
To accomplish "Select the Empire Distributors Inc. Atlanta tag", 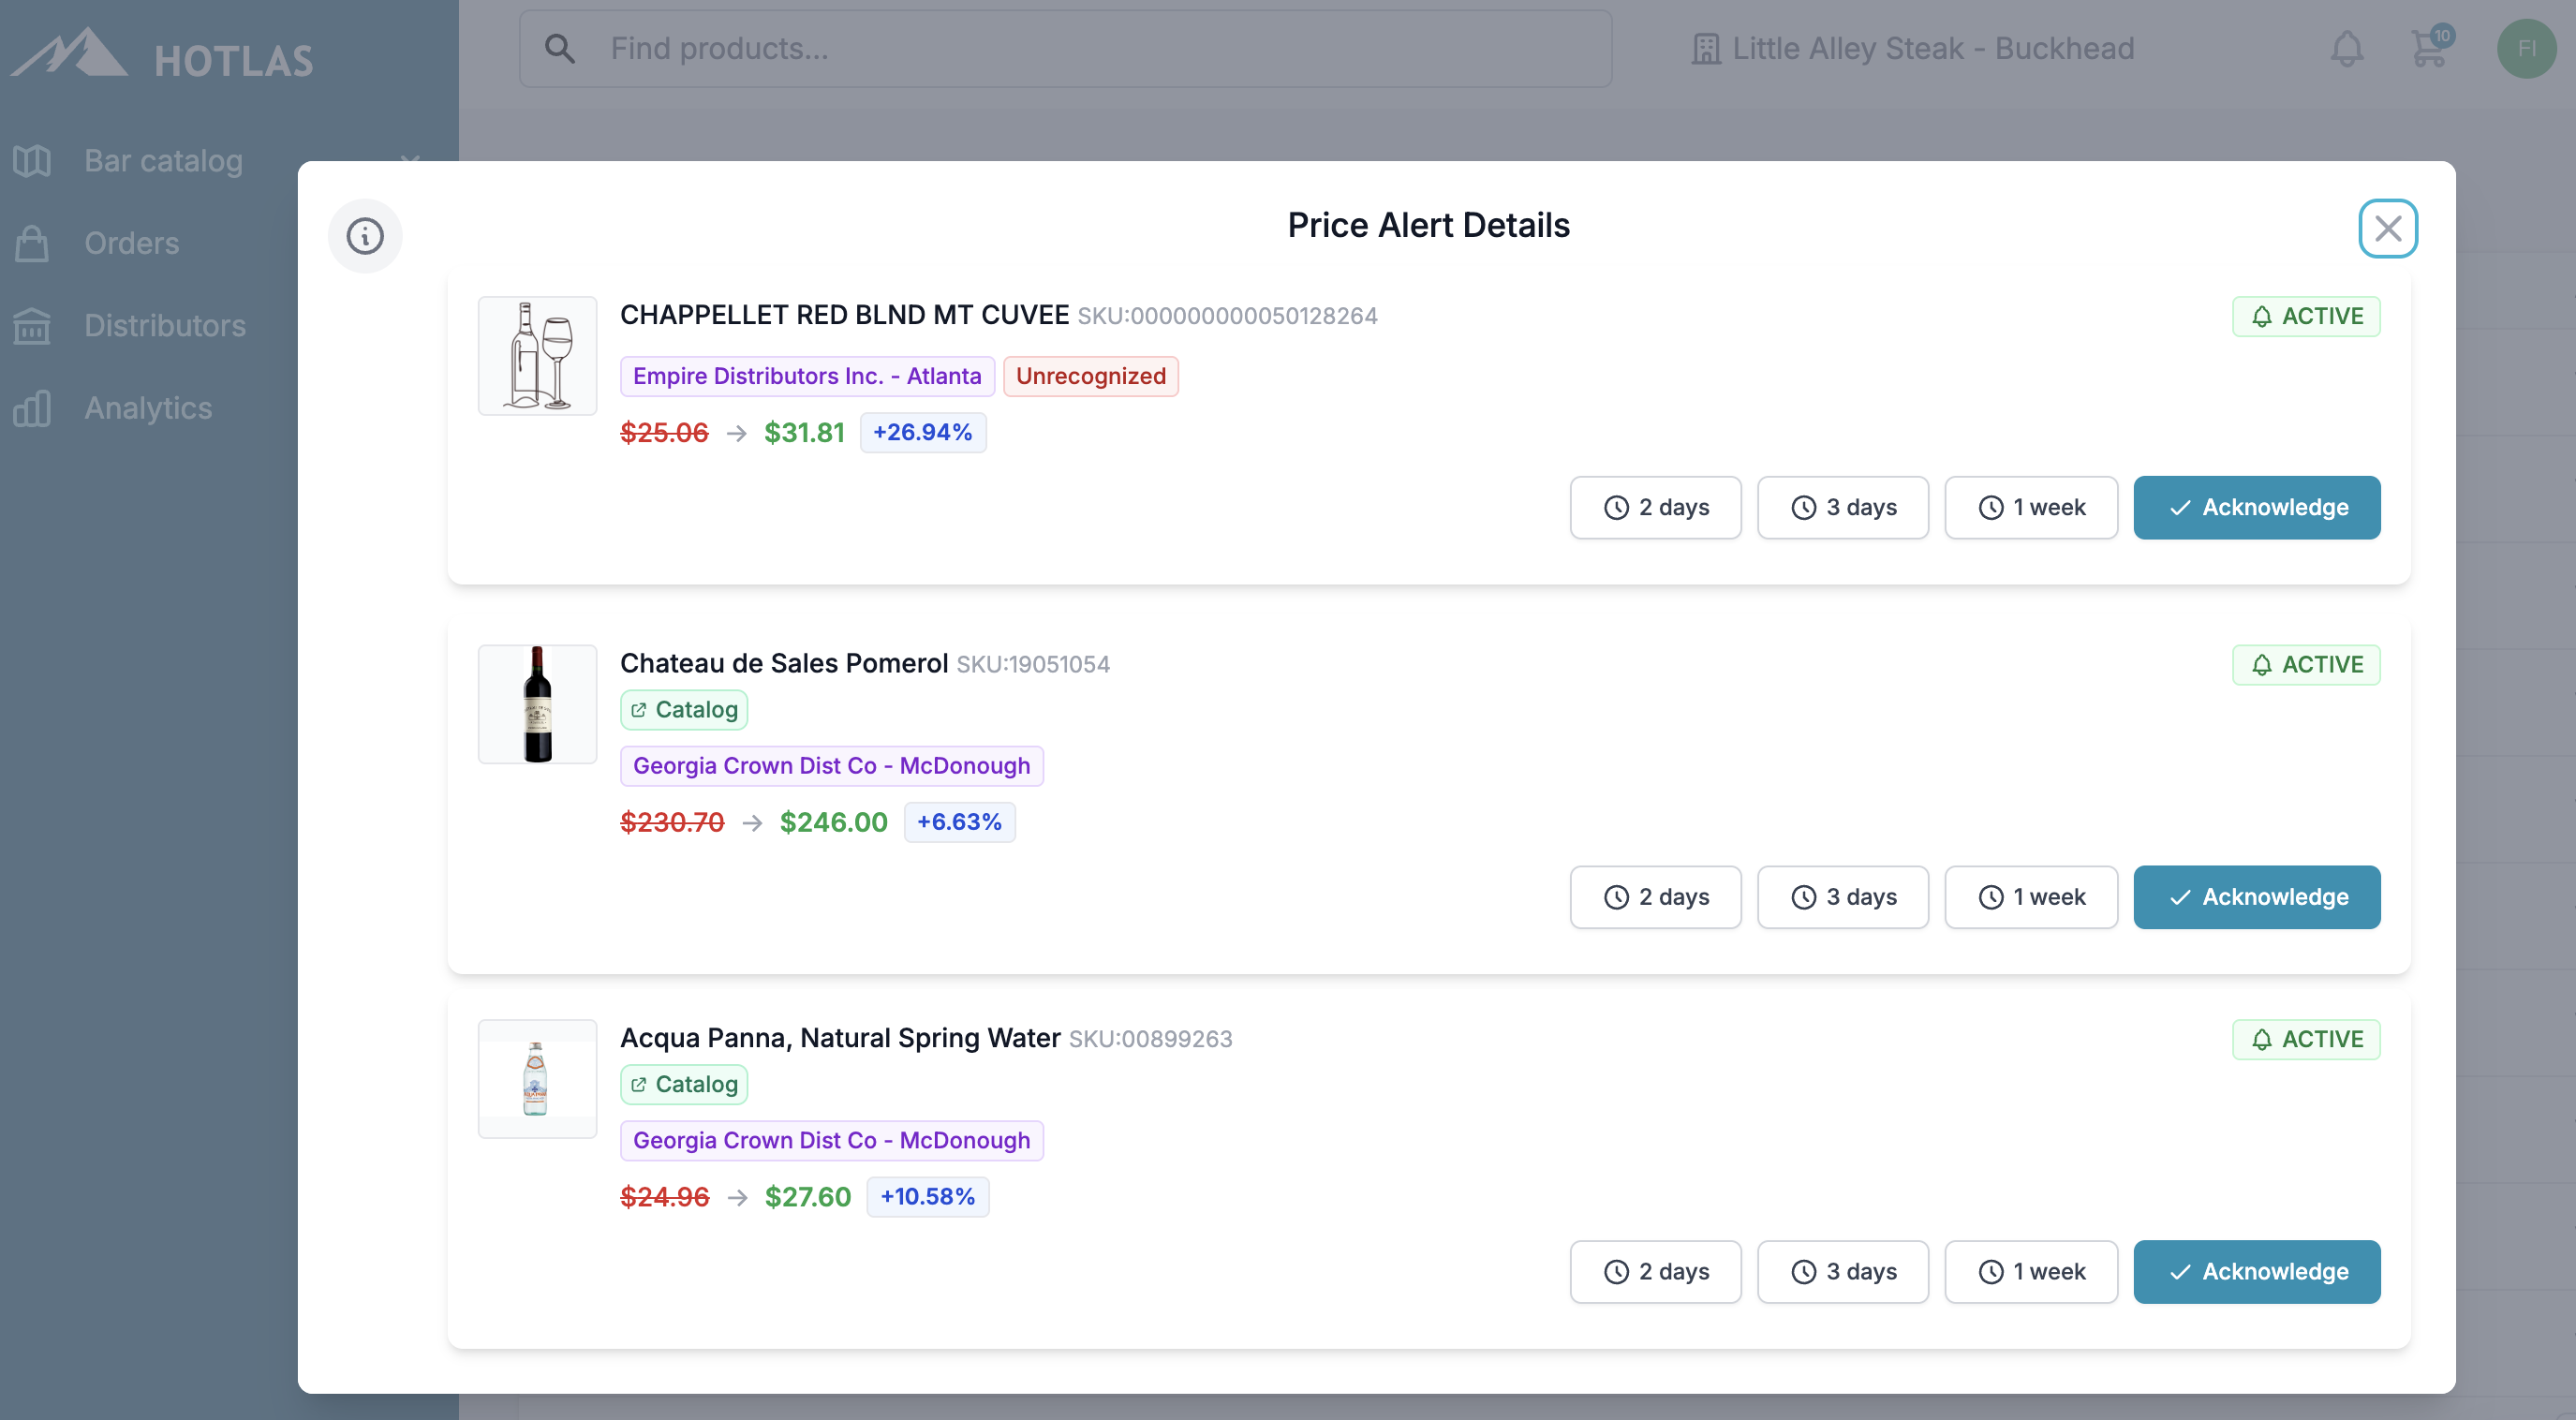I will click(x=806, y=376).
